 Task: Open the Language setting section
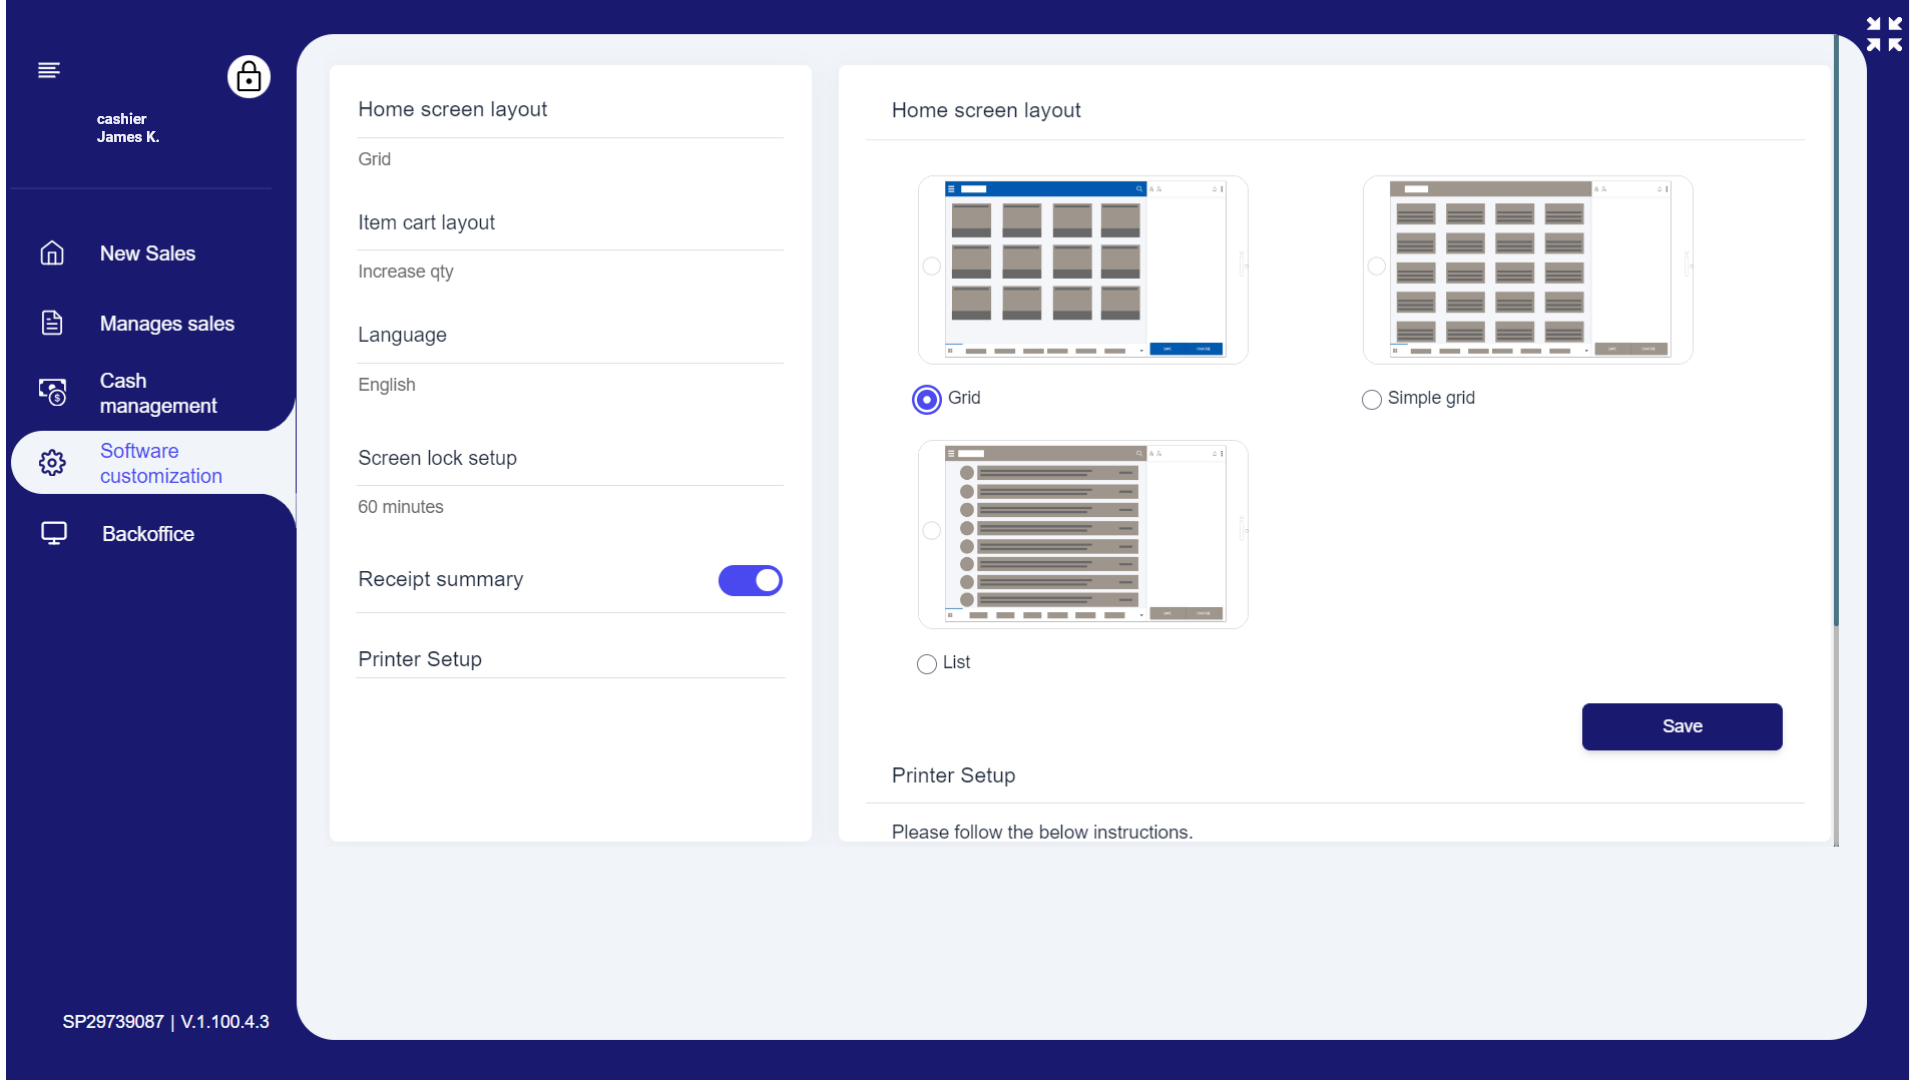(402, 335)
